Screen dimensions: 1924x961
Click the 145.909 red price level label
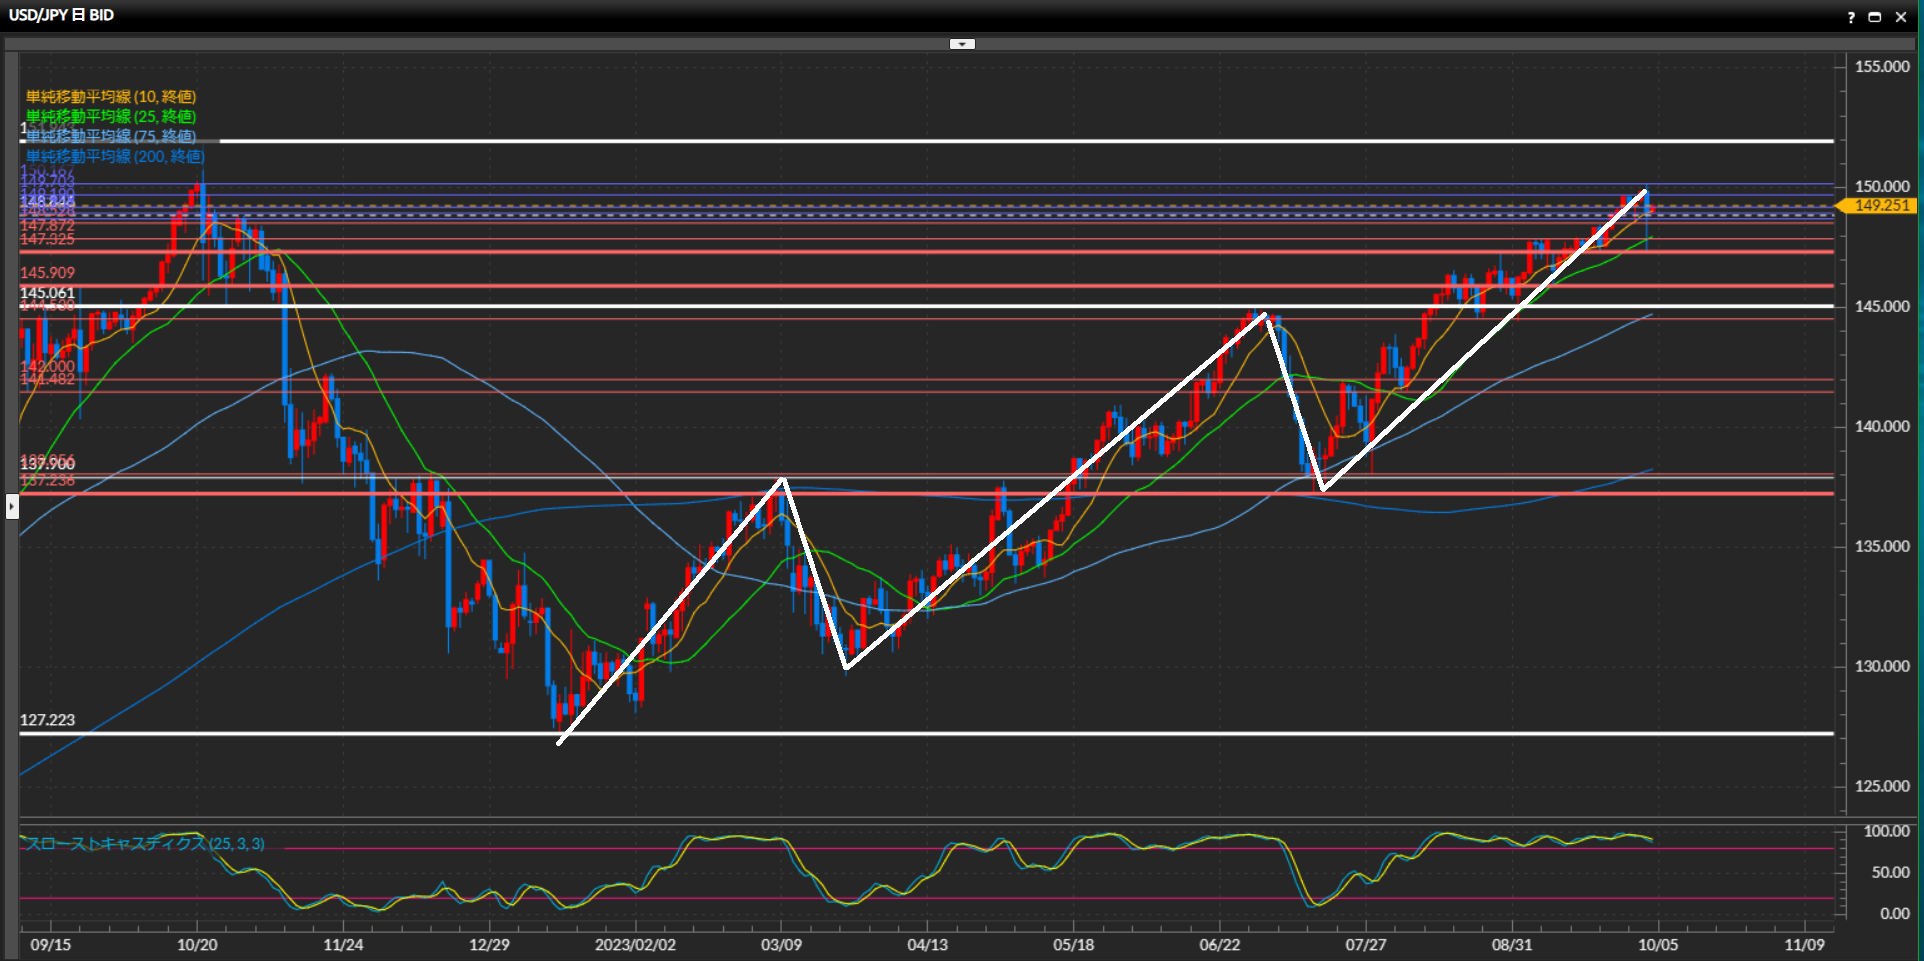47,273
